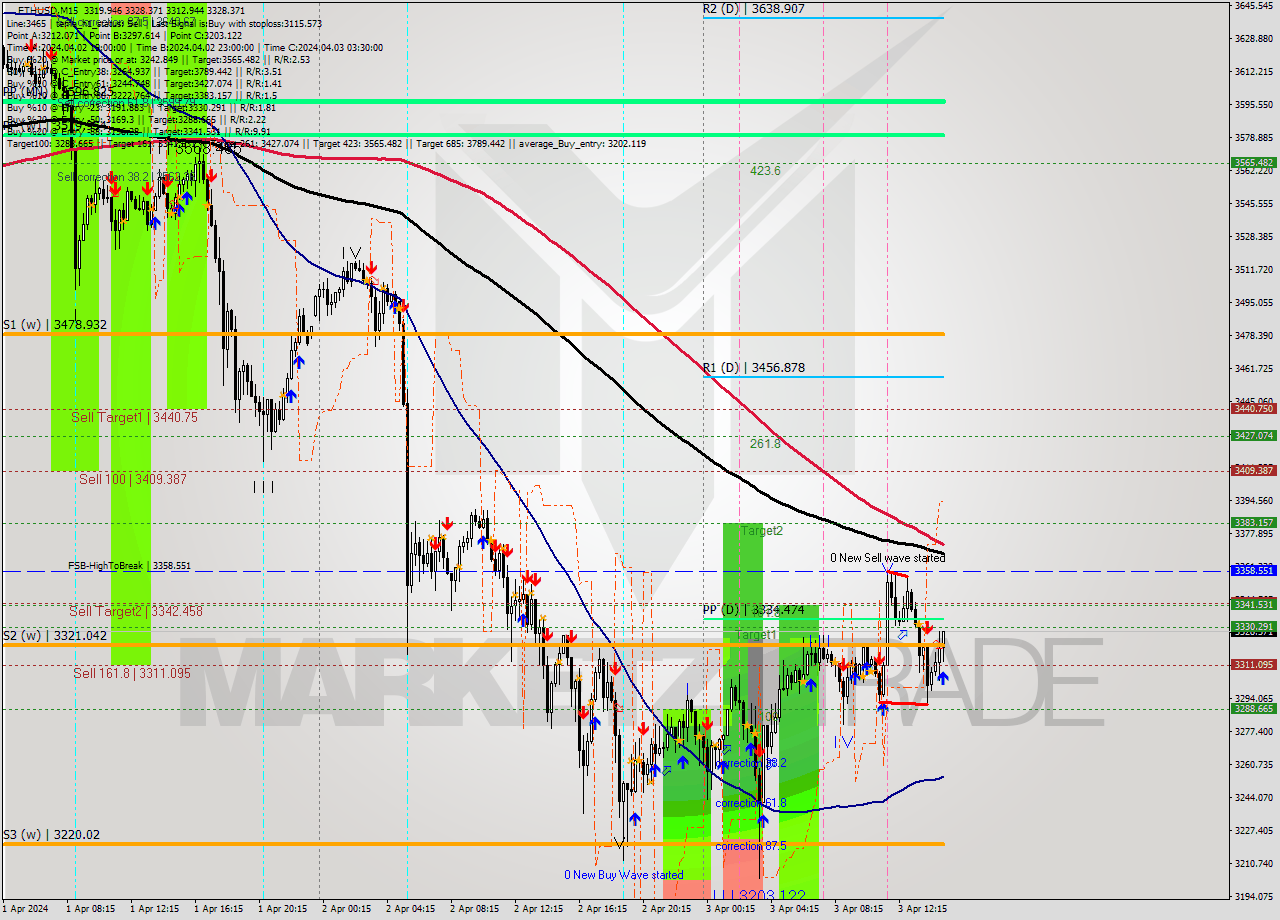Select the '3 Apr 04:15' time axis label
The image size is (1280, 920).
click(795, 910)
